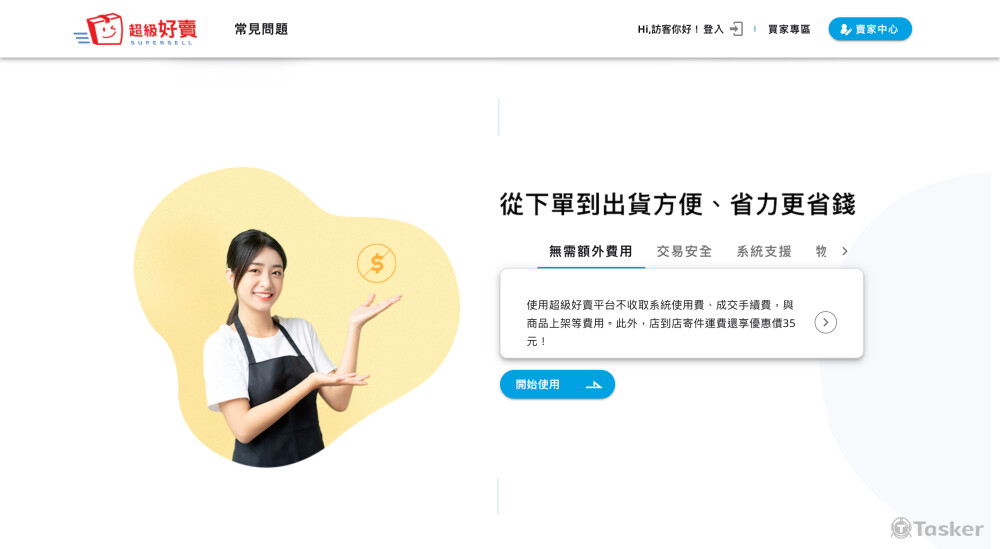Select the partially hidden 物 tab
This screenshot has height=549, width=1000.
point(821,251)
